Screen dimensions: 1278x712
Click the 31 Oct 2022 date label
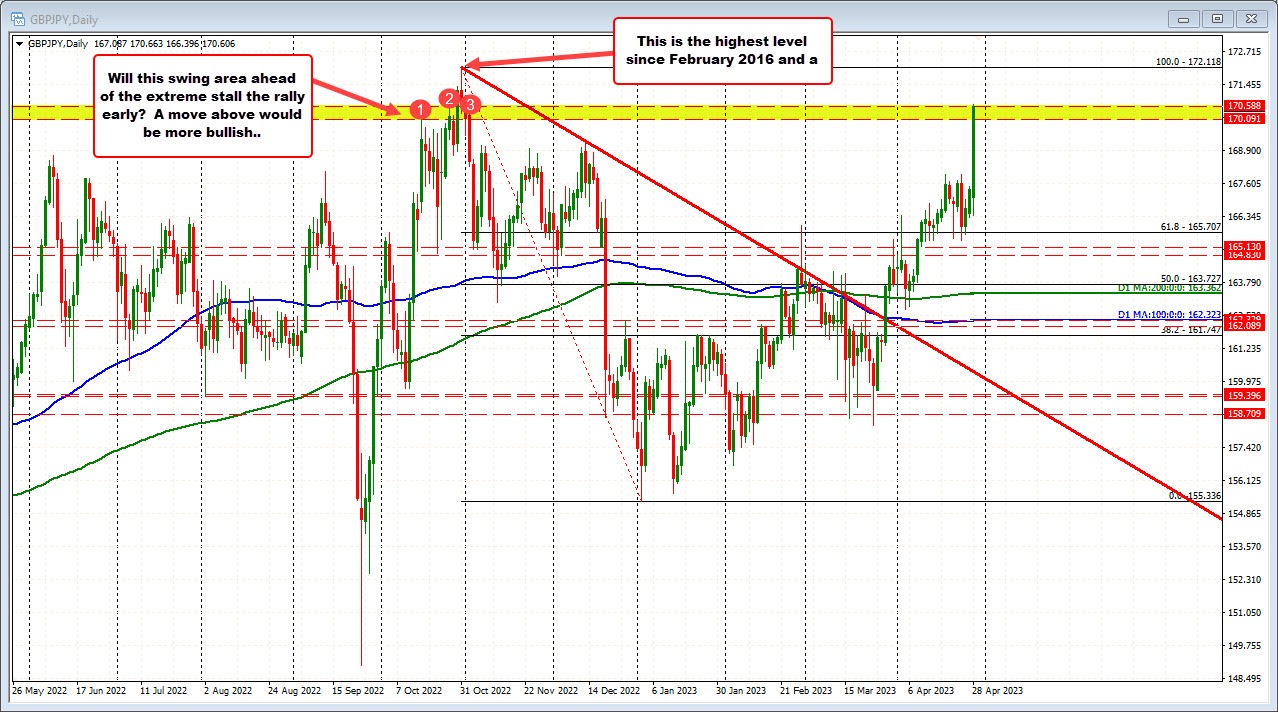point(486,690)
